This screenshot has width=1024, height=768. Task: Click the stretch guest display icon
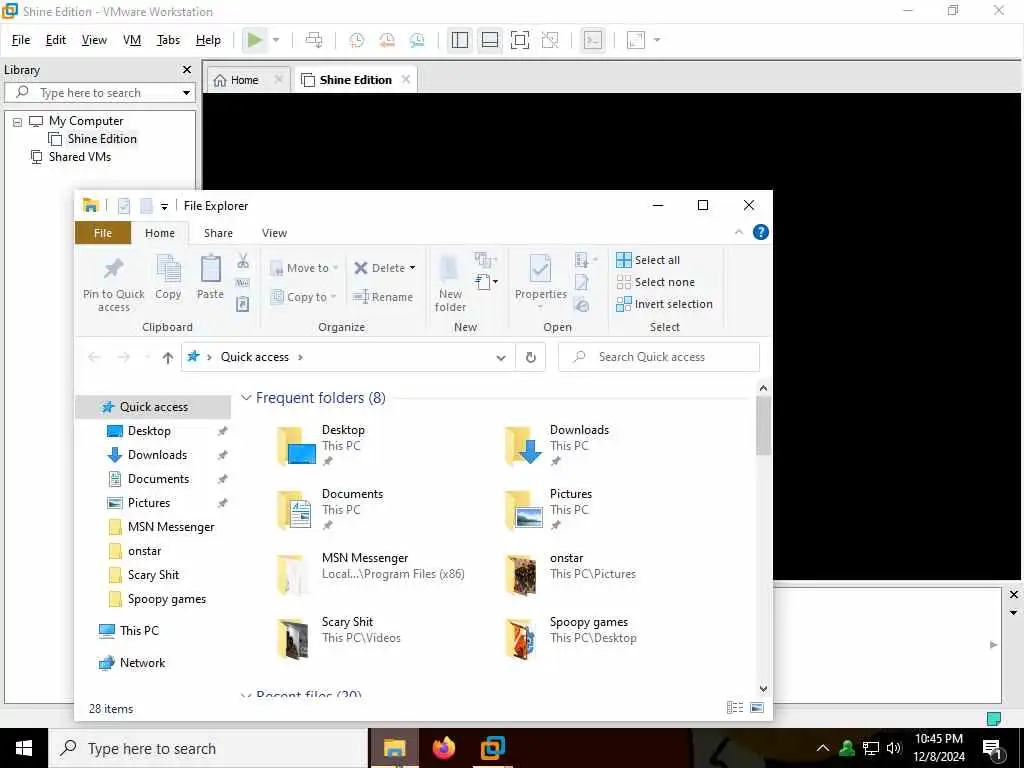tap(636, 40)
